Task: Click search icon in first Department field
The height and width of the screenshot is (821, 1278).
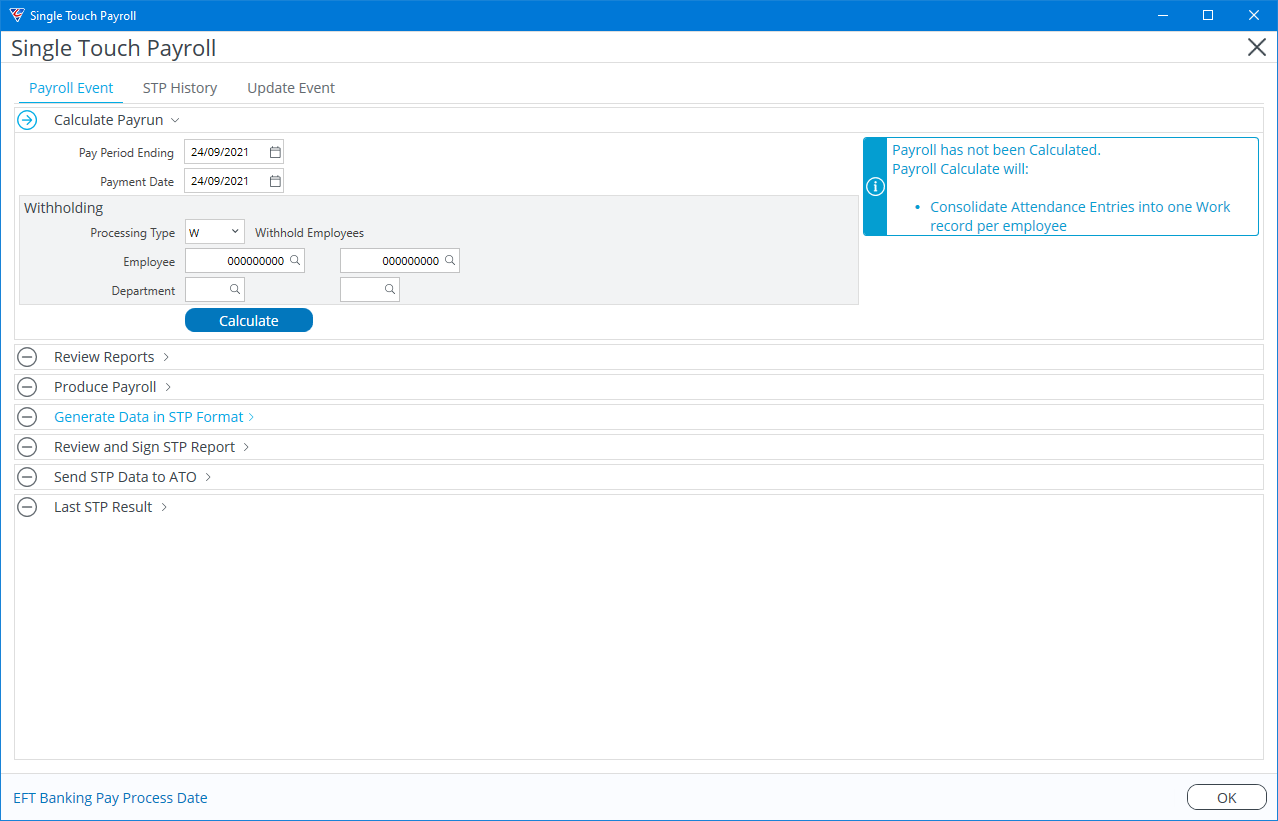Action: tap(235, 289)
